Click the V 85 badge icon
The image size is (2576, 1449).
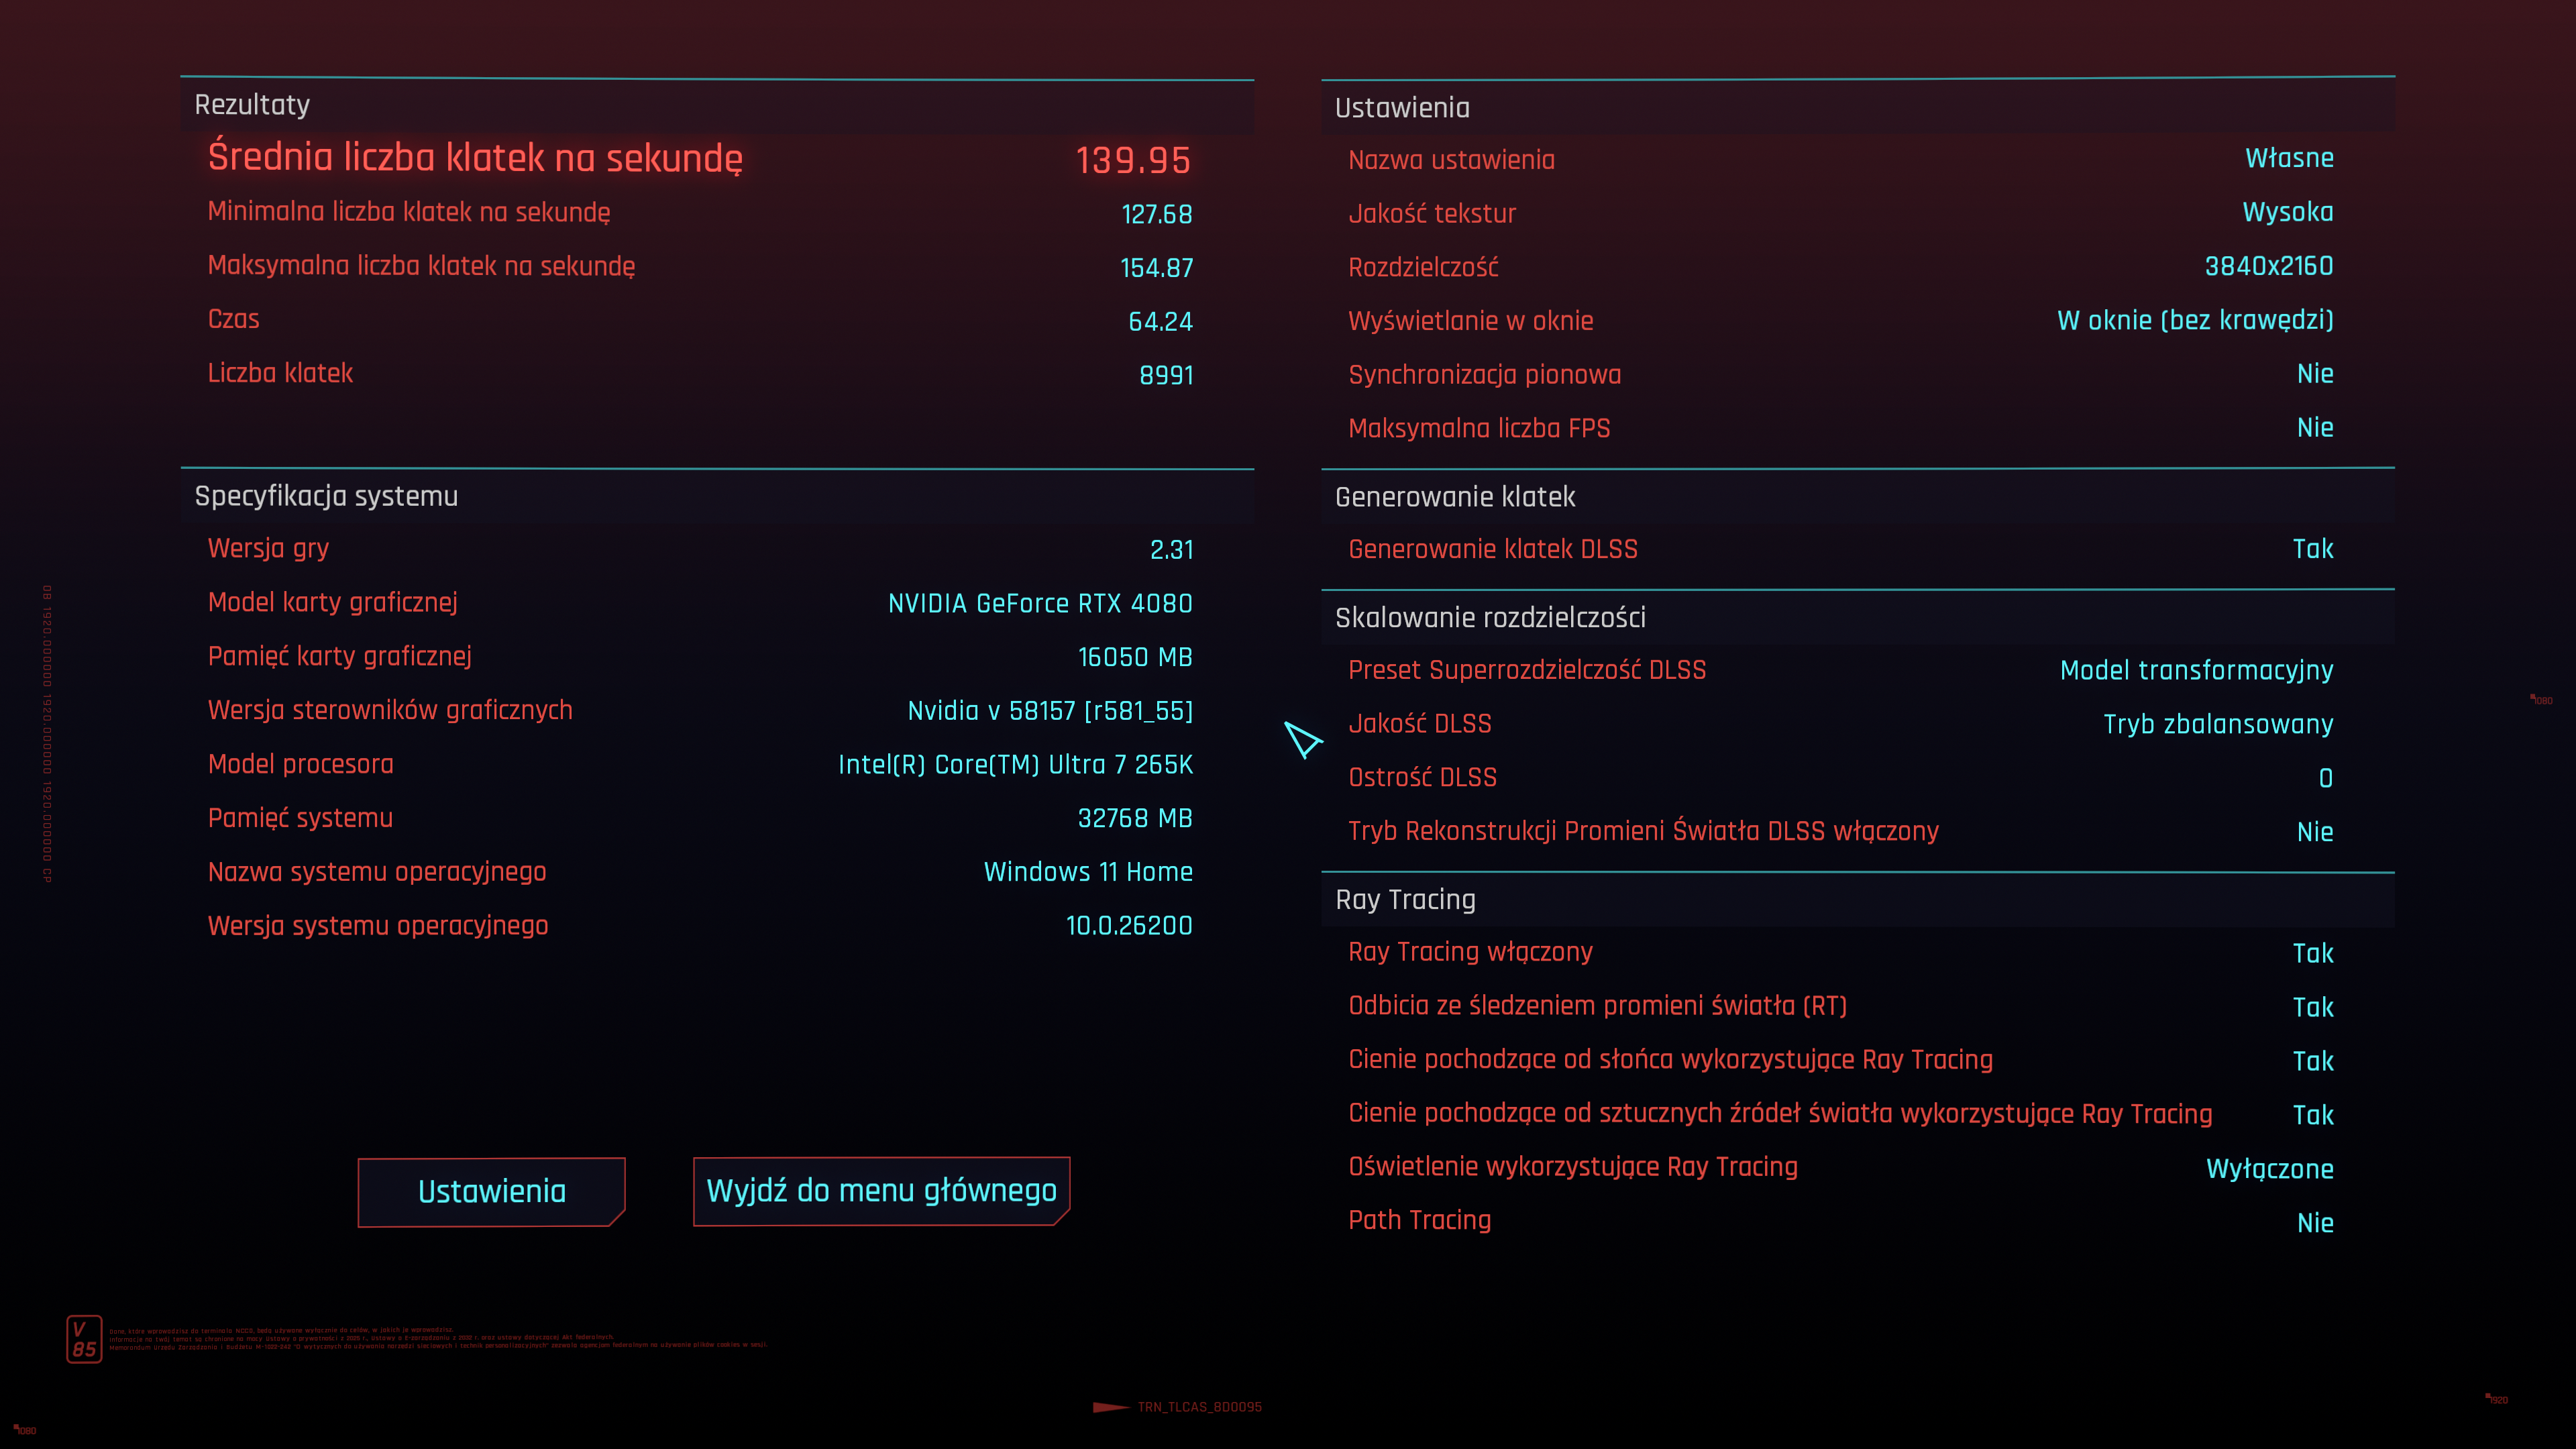(x=84, y=1339)
